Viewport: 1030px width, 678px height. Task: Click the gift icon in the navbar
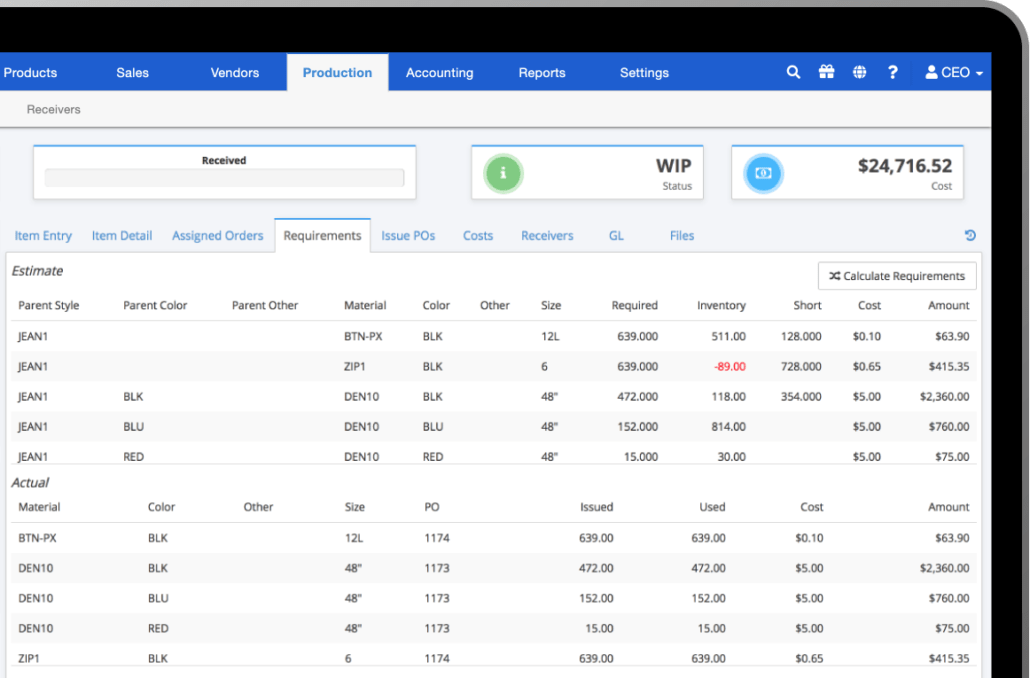(x=826, y=72)
